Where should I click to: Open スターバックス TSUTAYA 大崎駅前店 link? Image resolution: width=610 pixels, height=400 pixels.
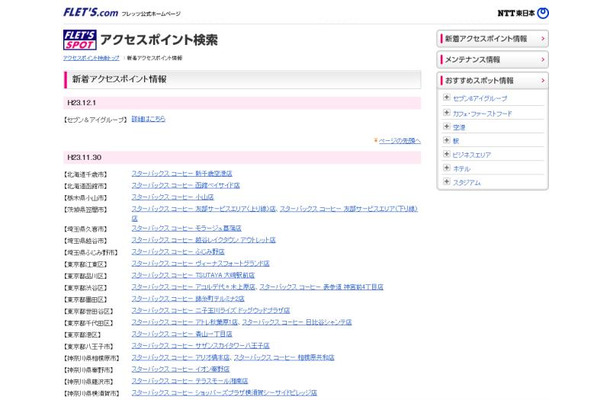[193, 275]
